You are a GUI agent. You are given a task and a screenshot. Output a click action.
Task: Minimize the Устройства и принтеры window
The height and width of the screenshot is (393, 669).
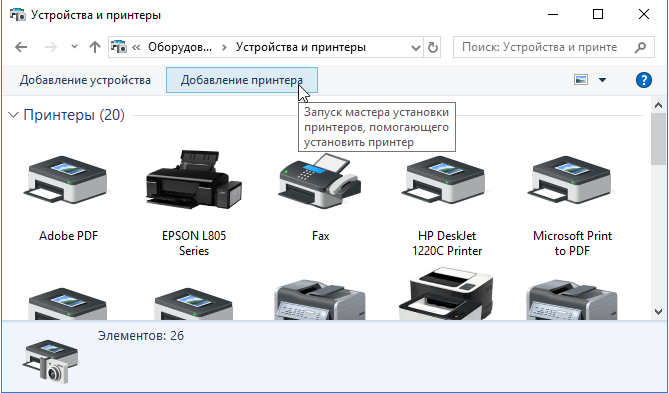click(x=553, y=15)
